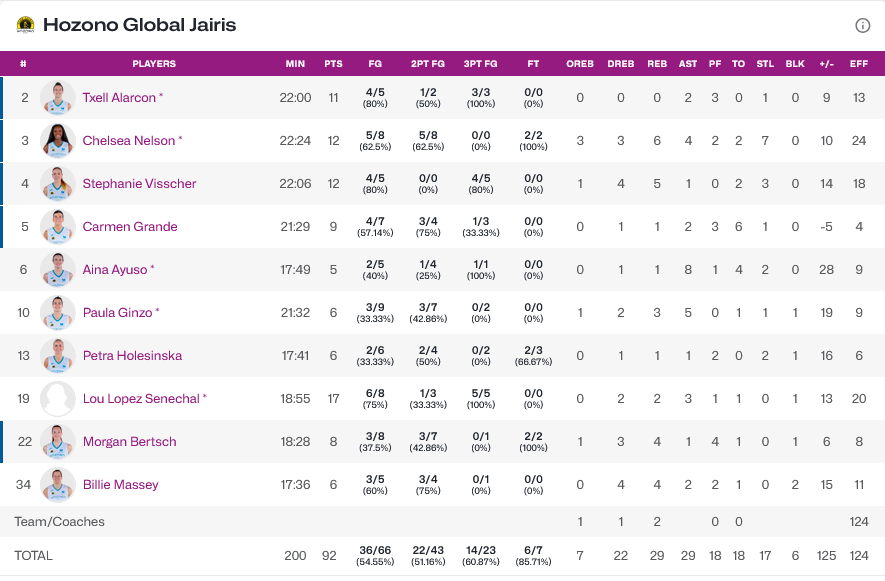Sort by the +/- column header
Screen dimensions: 885x581
tap(826, 64)
